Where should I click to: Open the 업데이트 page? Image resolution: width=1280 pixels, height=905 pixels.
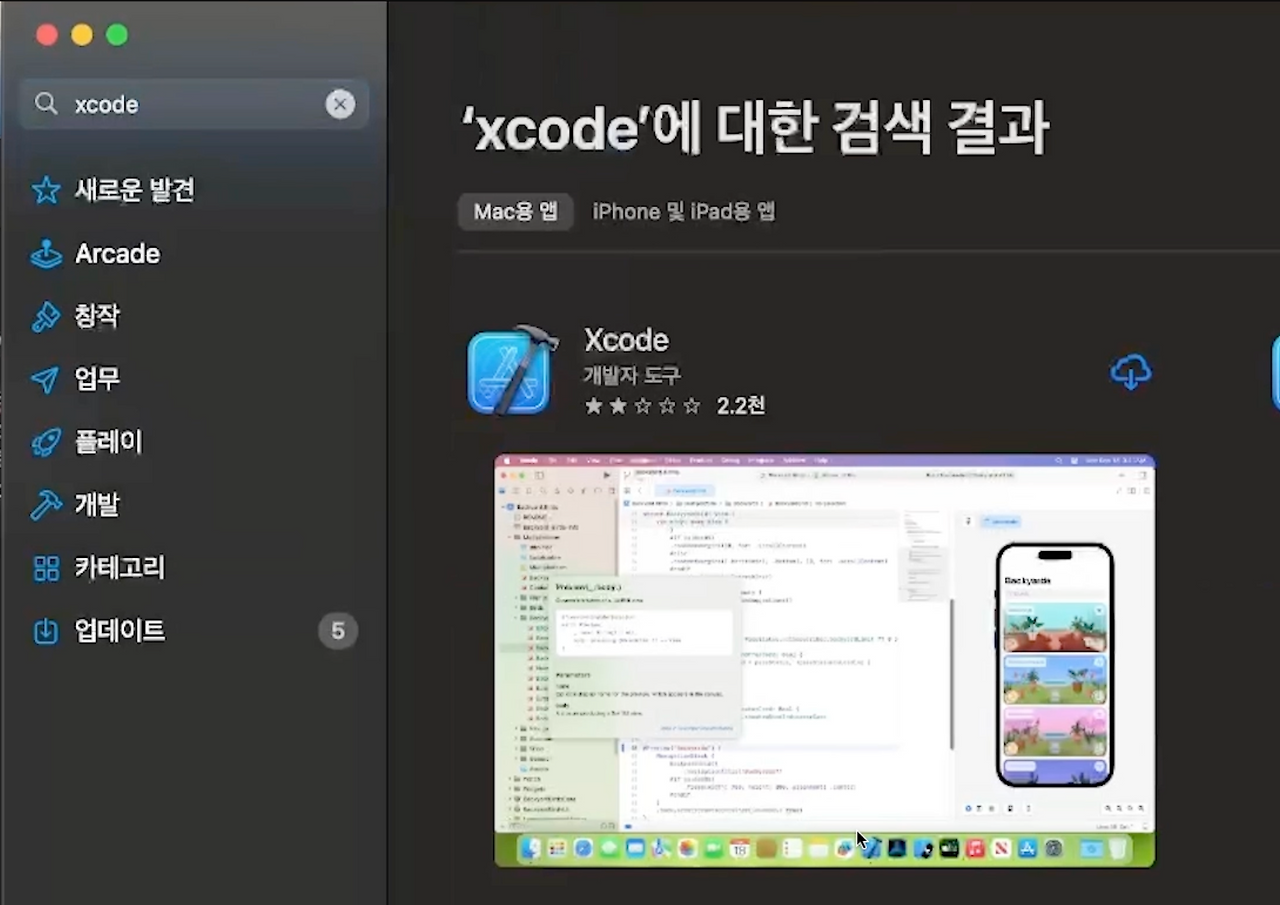[x=119, y=631]
